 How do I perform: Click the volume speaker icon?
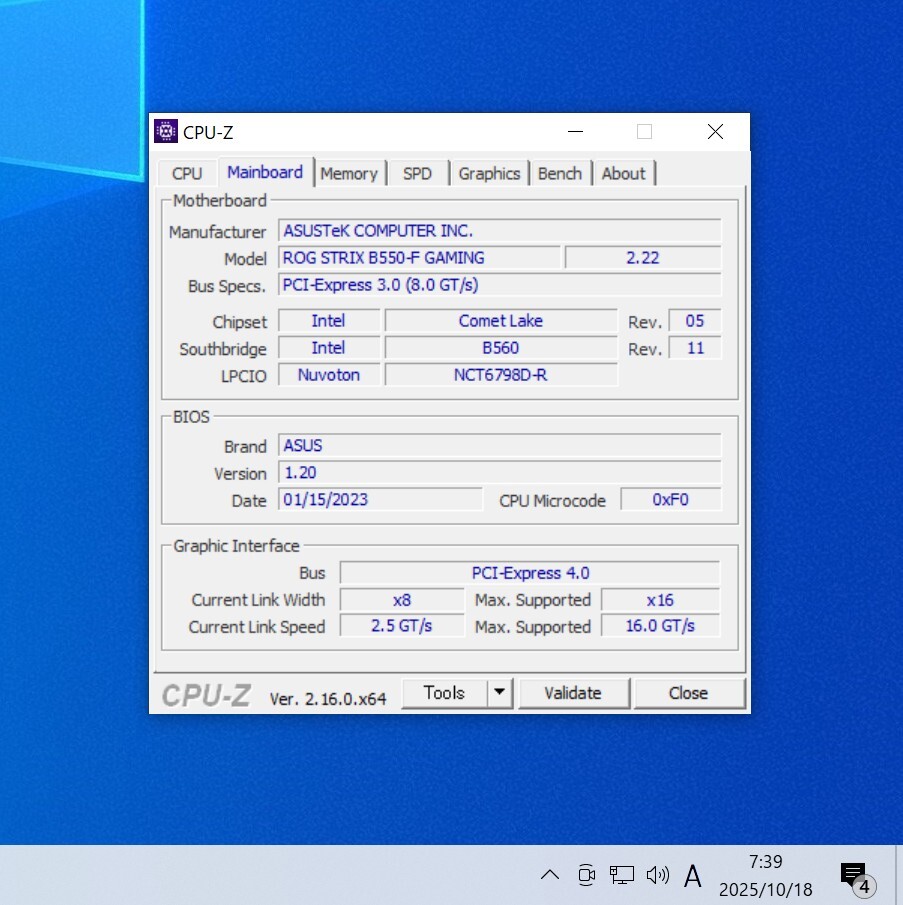657,875
